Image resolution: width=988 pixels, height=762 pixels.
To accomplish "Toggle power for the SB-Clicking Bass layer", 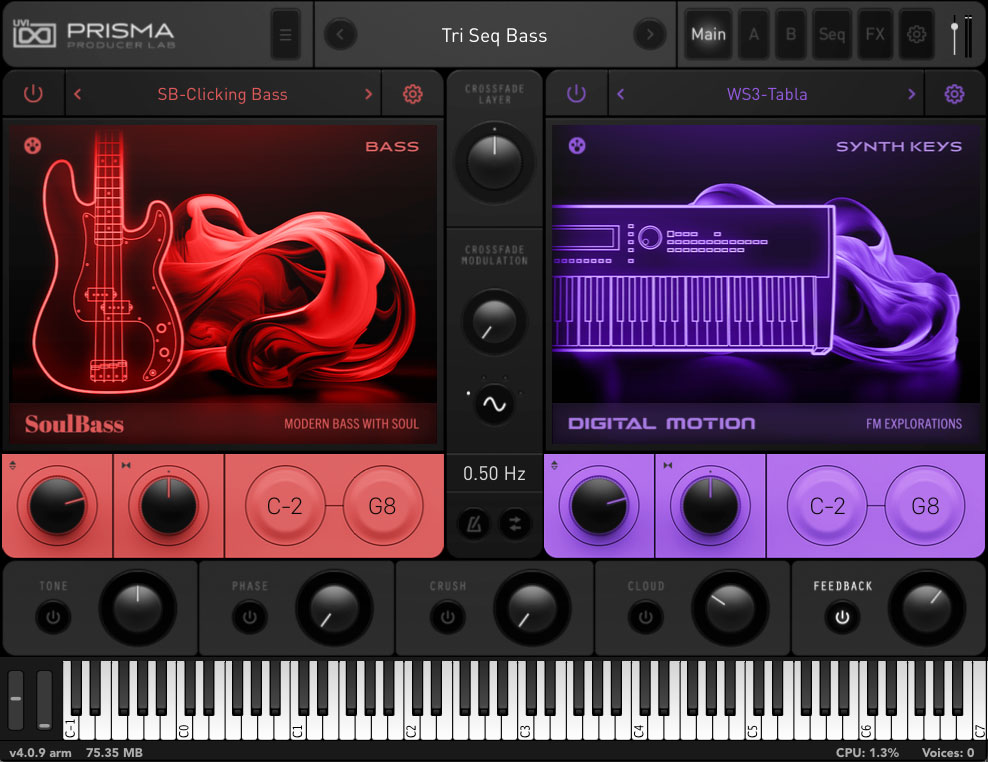I will click(x=33, y=94).
